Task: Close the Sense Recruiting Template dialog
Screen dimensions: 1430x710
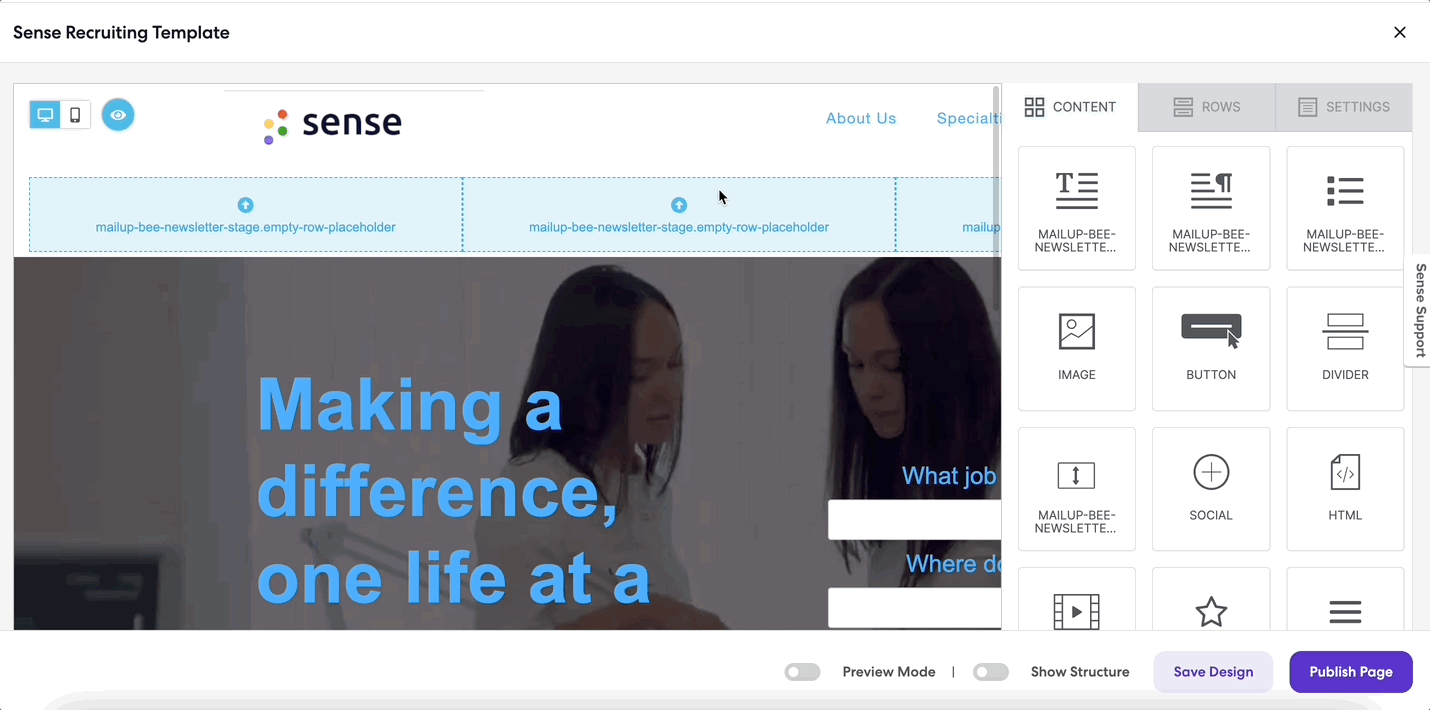Action: tap(1400, 32)
